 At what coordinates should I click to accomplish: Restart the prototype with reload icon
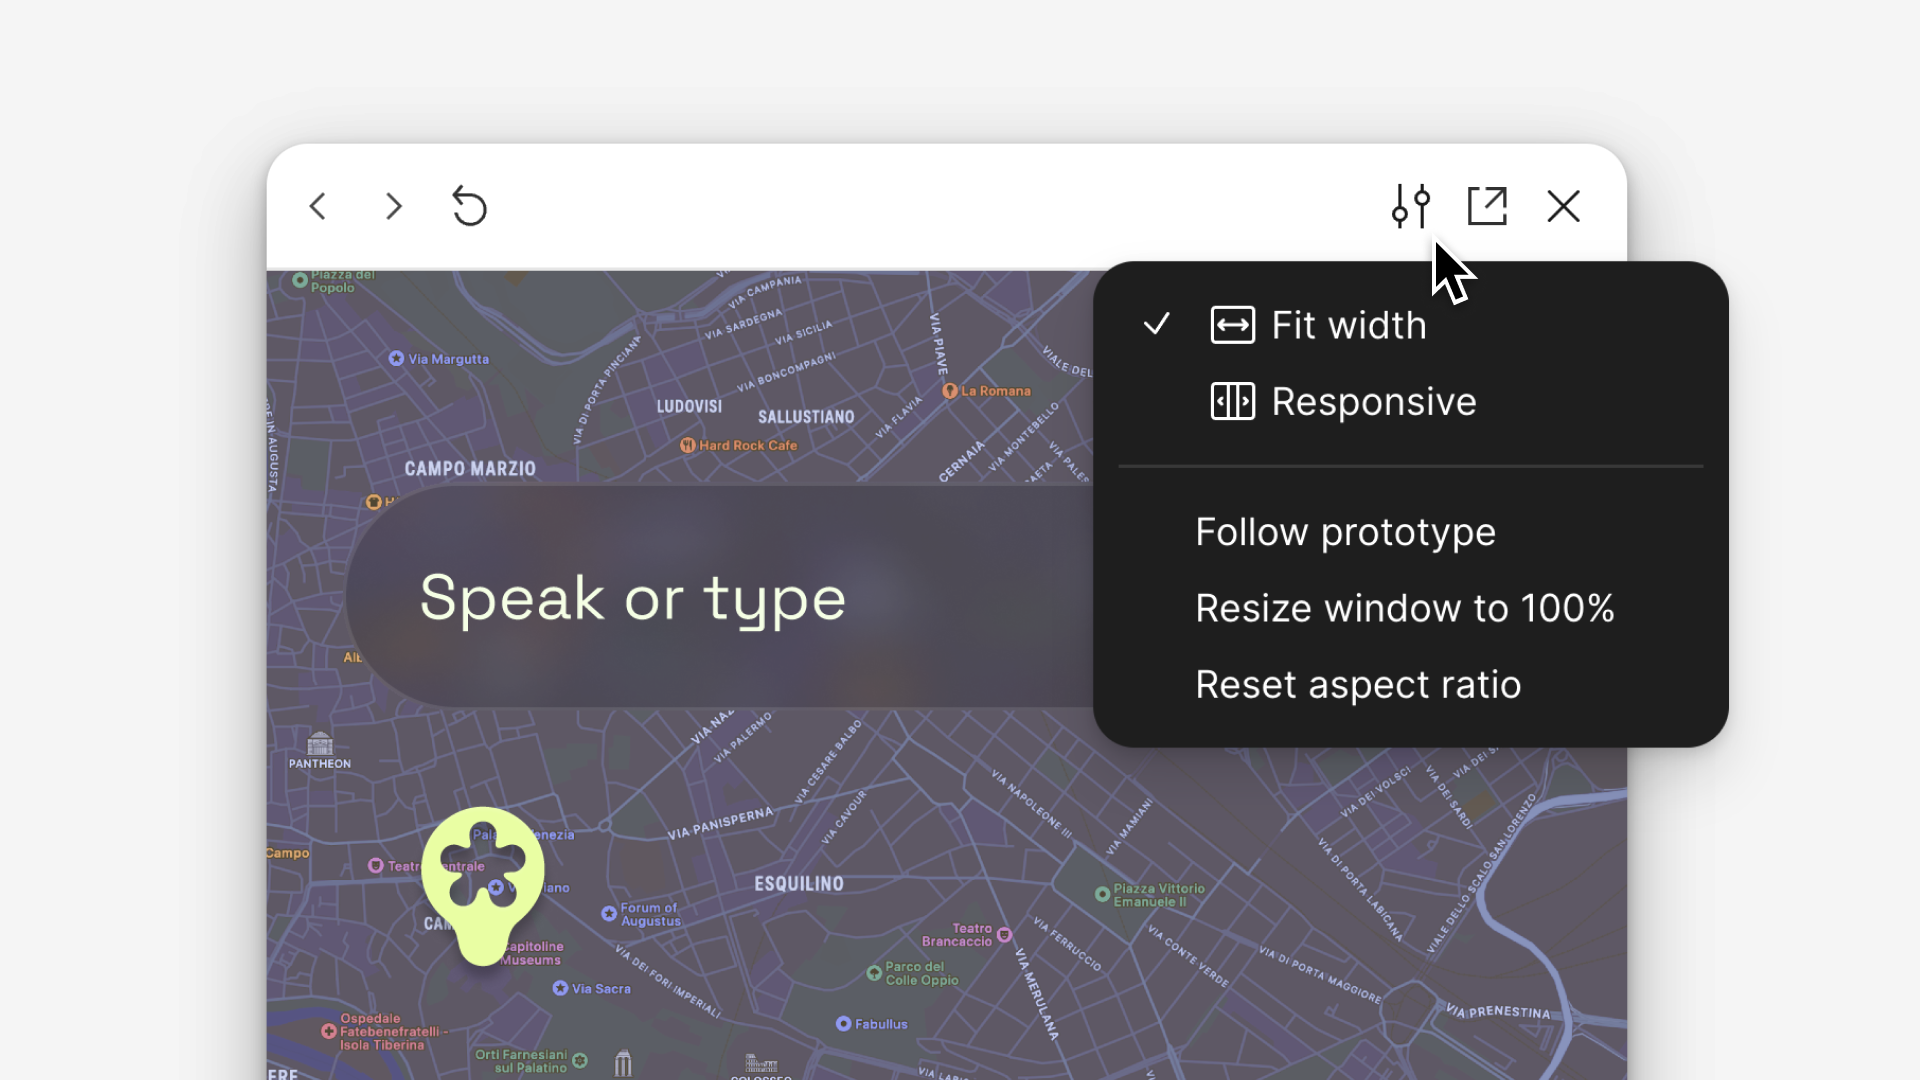click(x=469, y=207)
